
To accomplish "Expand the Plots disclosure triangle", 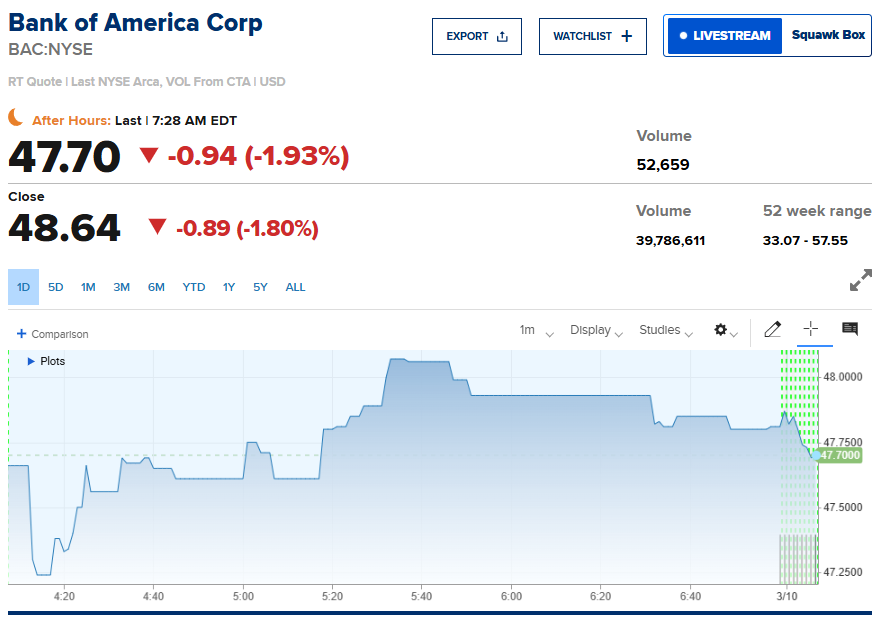I will (31, 361).
